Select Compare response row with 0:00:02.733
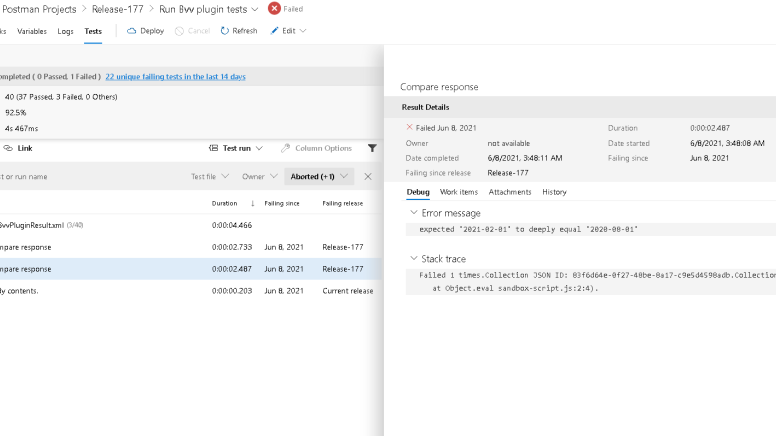This screenshot has width=776, height=436. pyautogui.click(x=191, y=247)
